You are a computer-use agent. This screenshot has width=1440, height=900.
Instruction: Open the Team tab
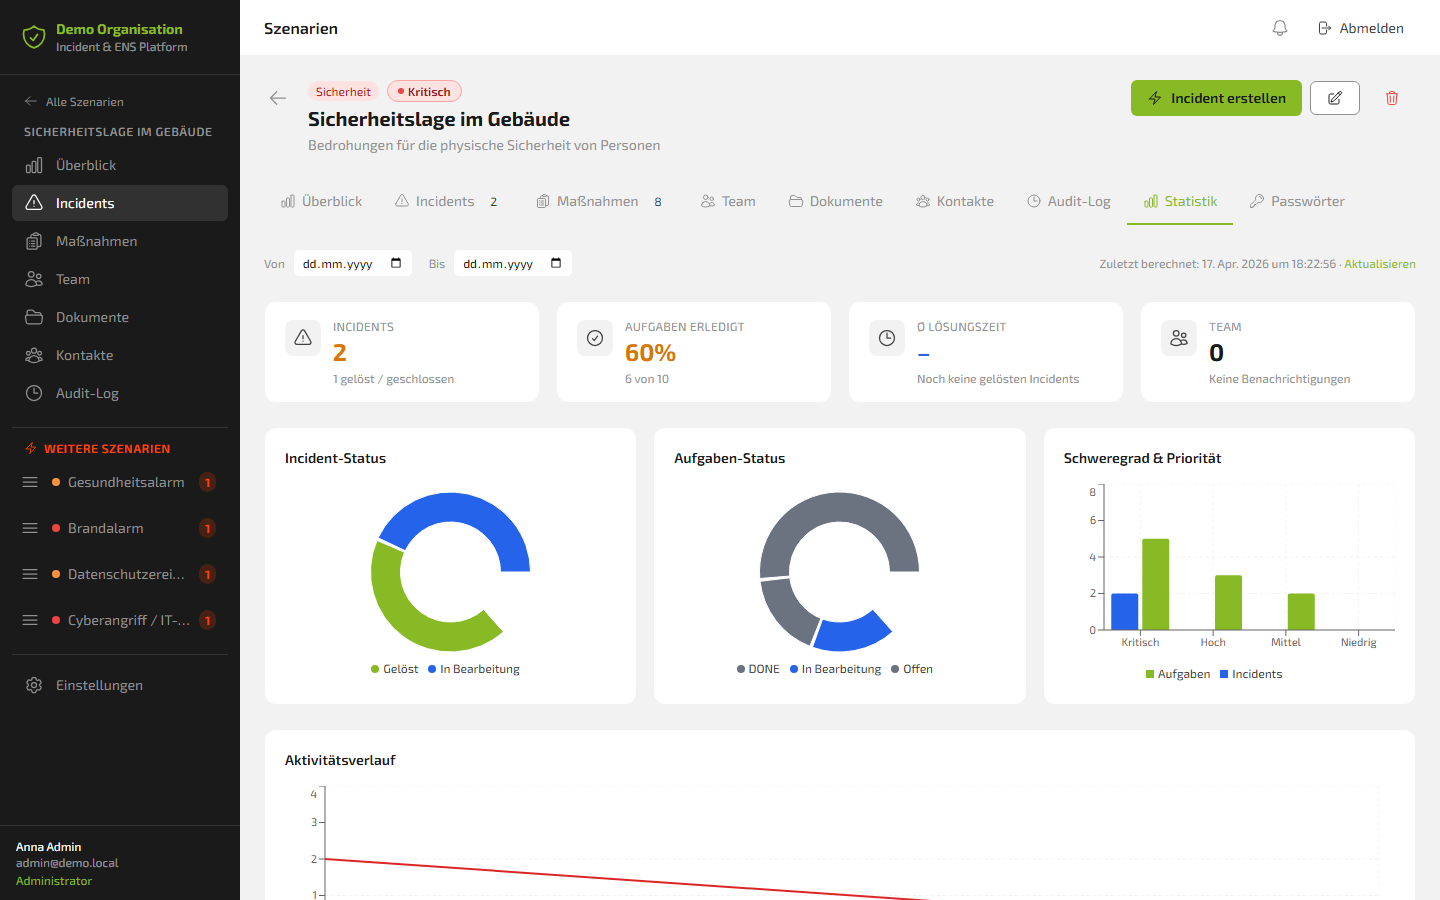728,201
